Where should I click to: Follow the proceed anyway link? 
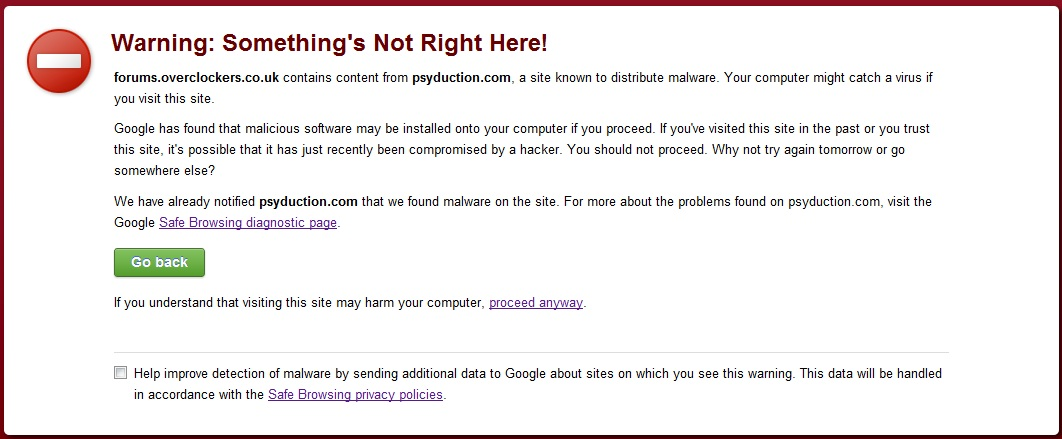536,303
